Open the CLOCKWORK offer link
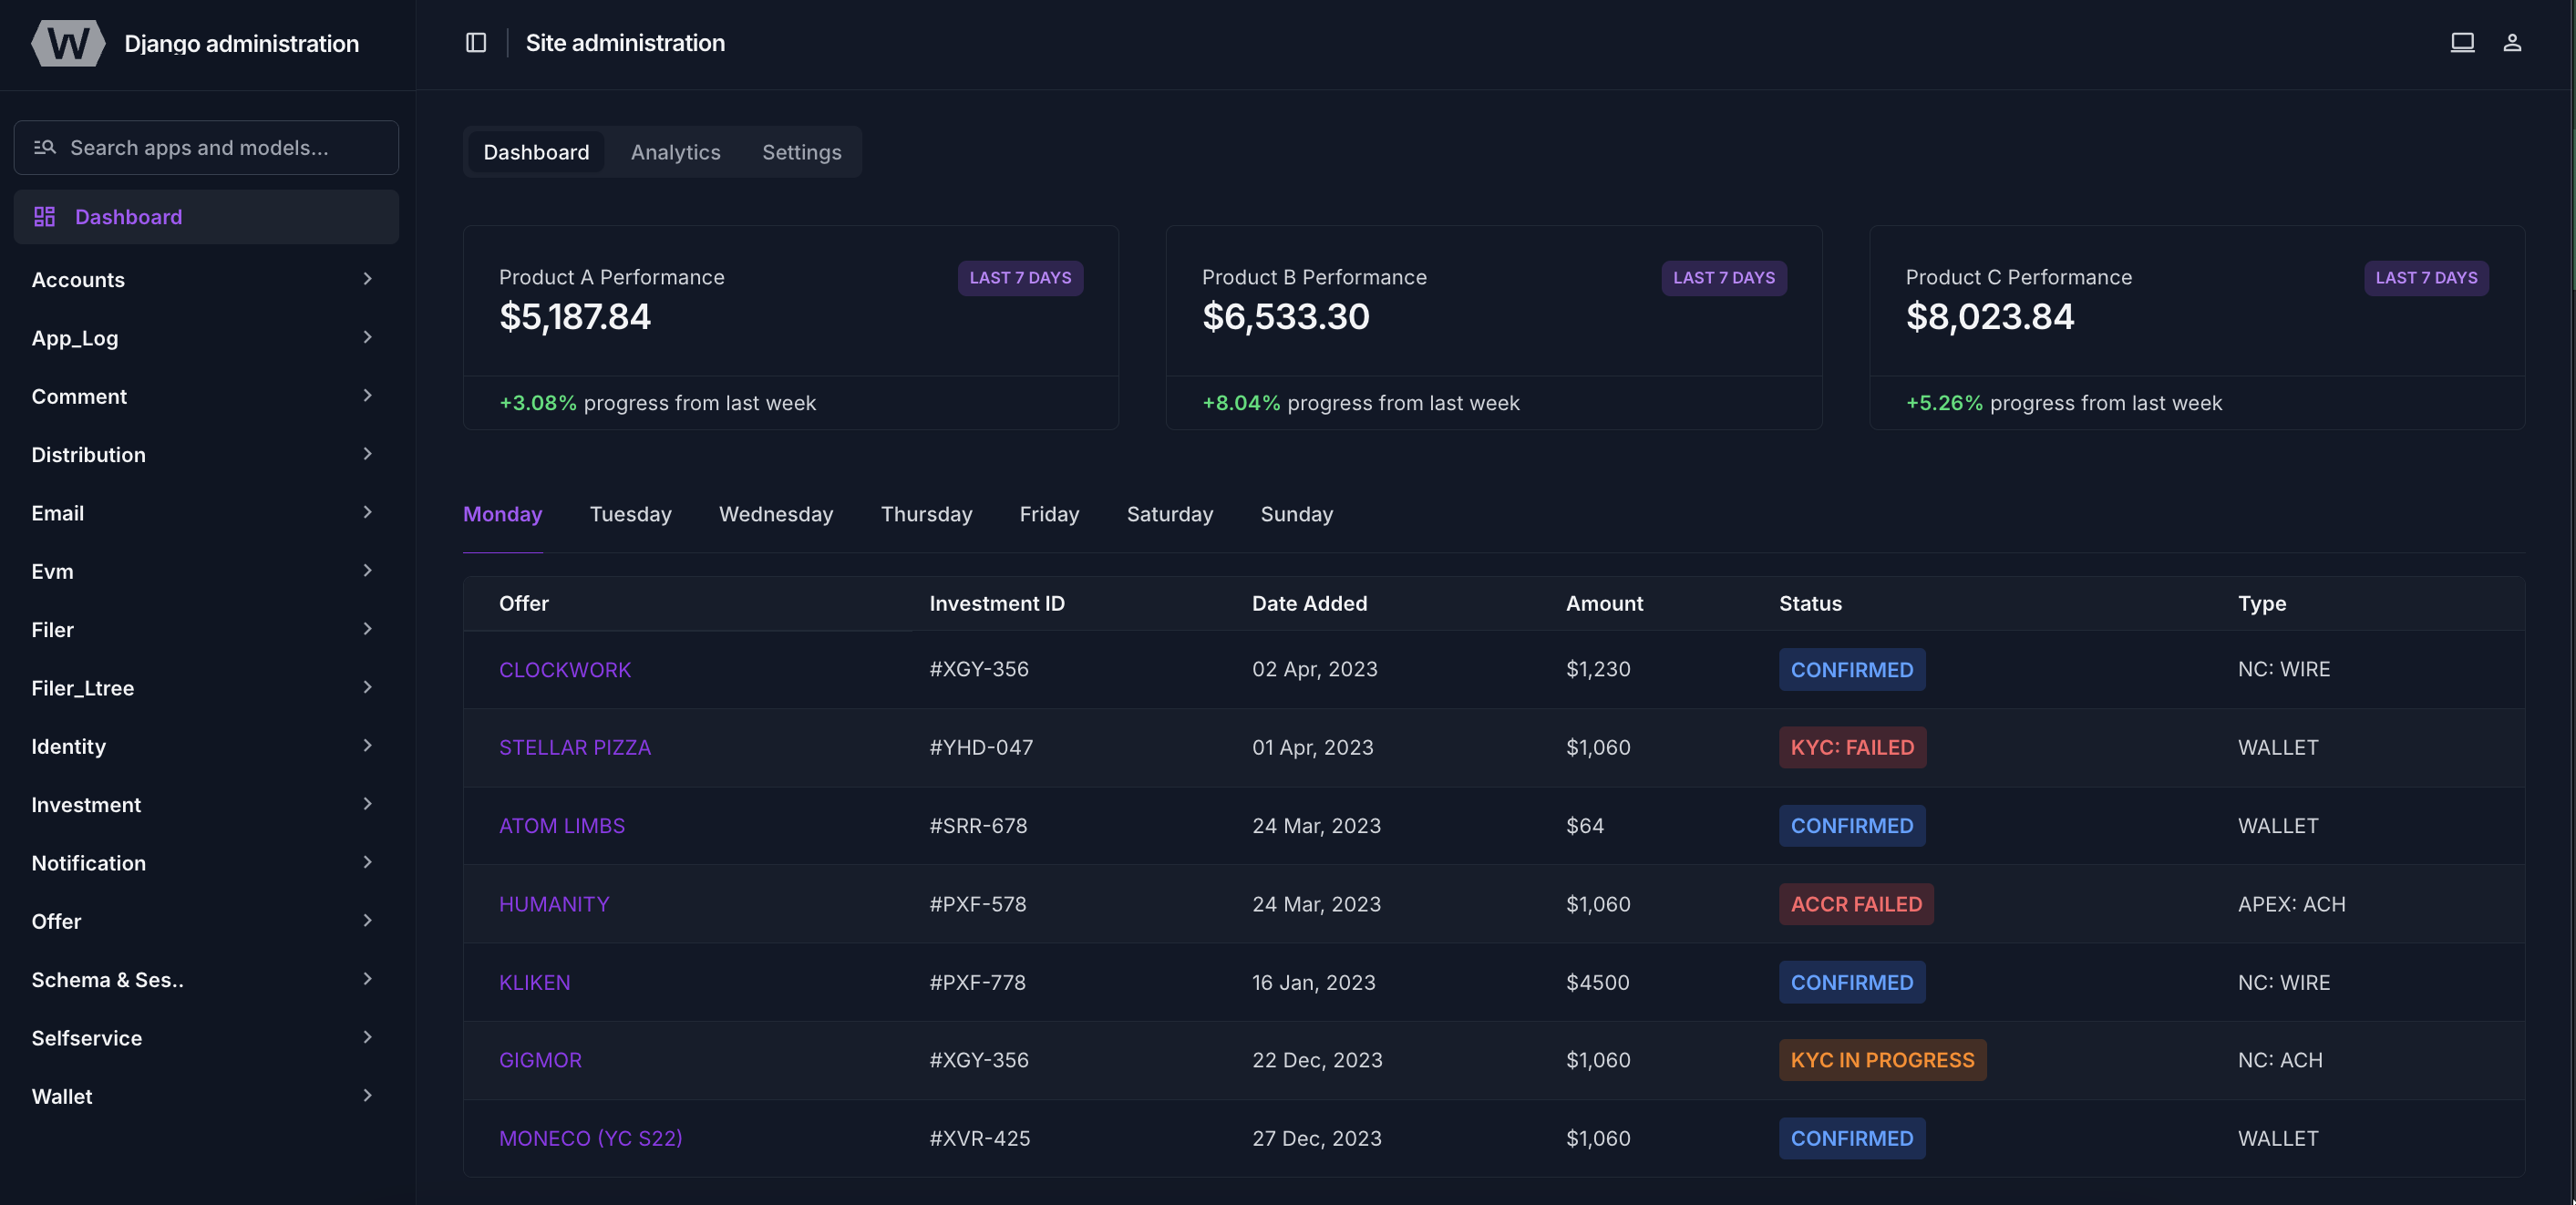This screenshot has height=1205, width=2576. 565,670
